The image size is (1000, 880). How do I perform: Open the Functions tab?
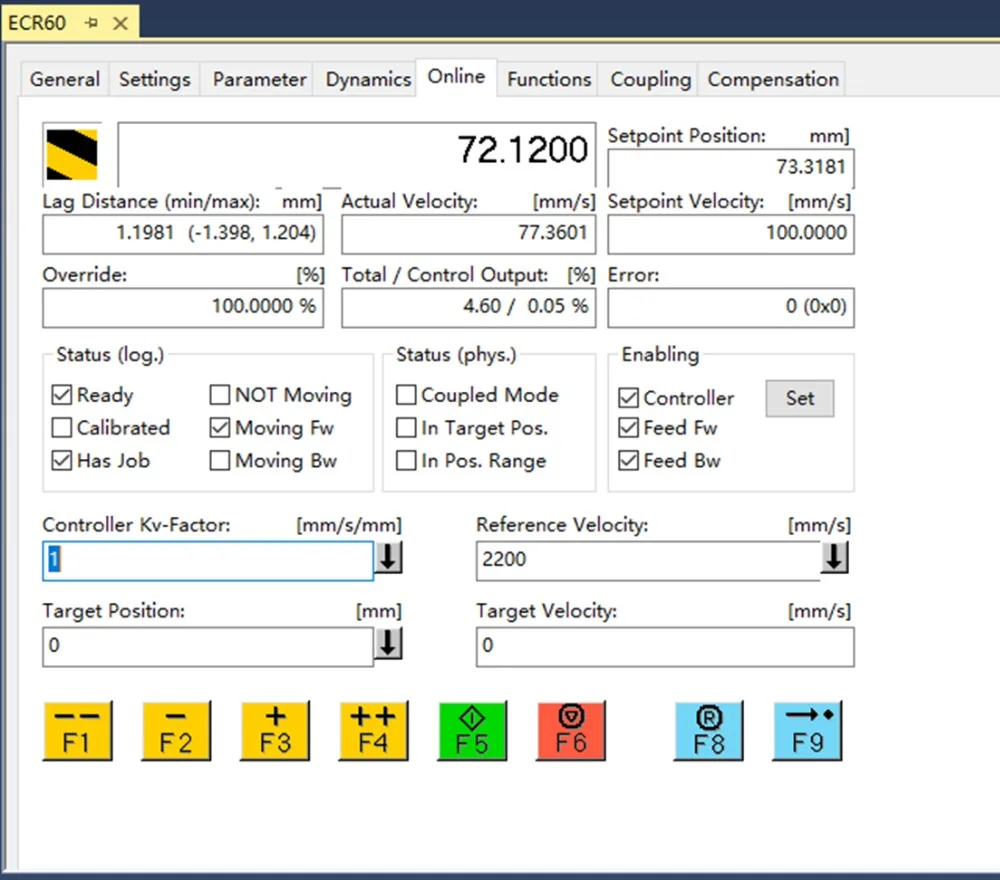click(549, 79)
